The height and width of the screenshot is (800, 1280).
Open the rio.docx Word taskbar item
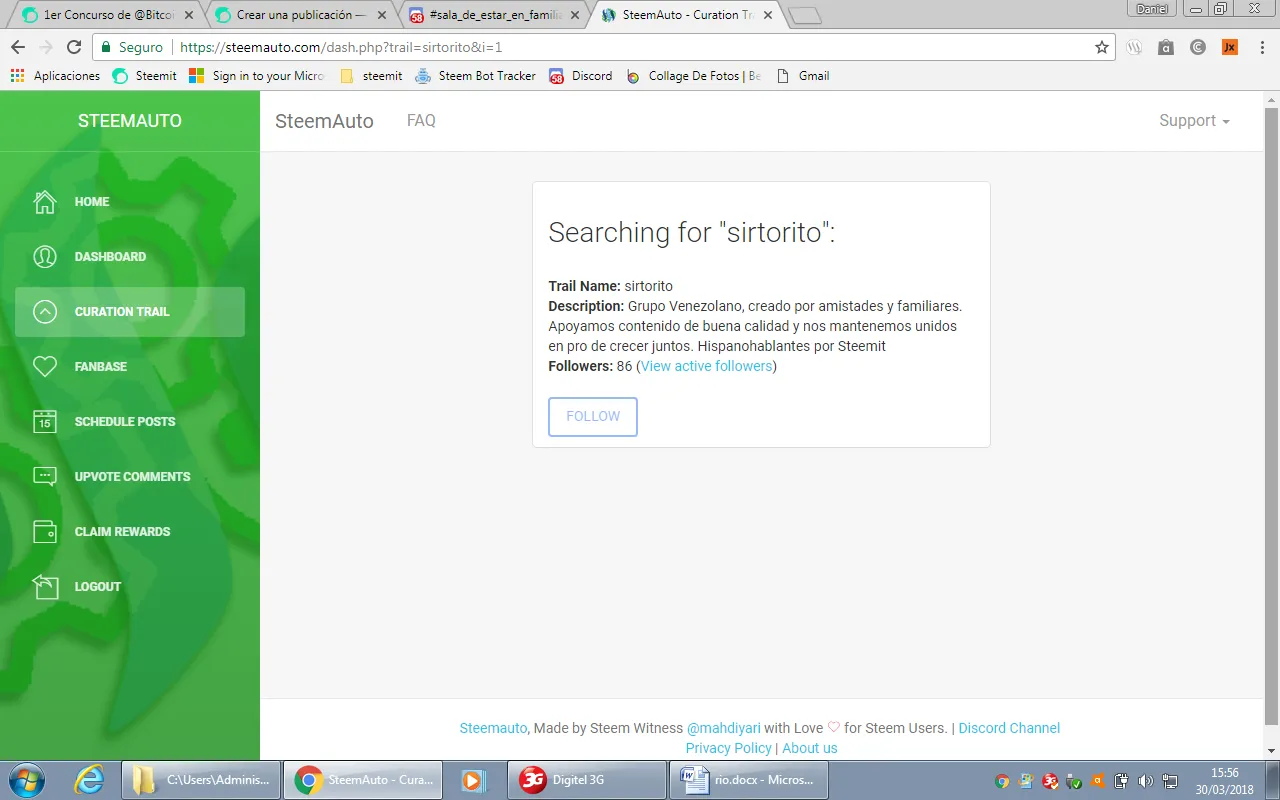[x=749, y=780]
